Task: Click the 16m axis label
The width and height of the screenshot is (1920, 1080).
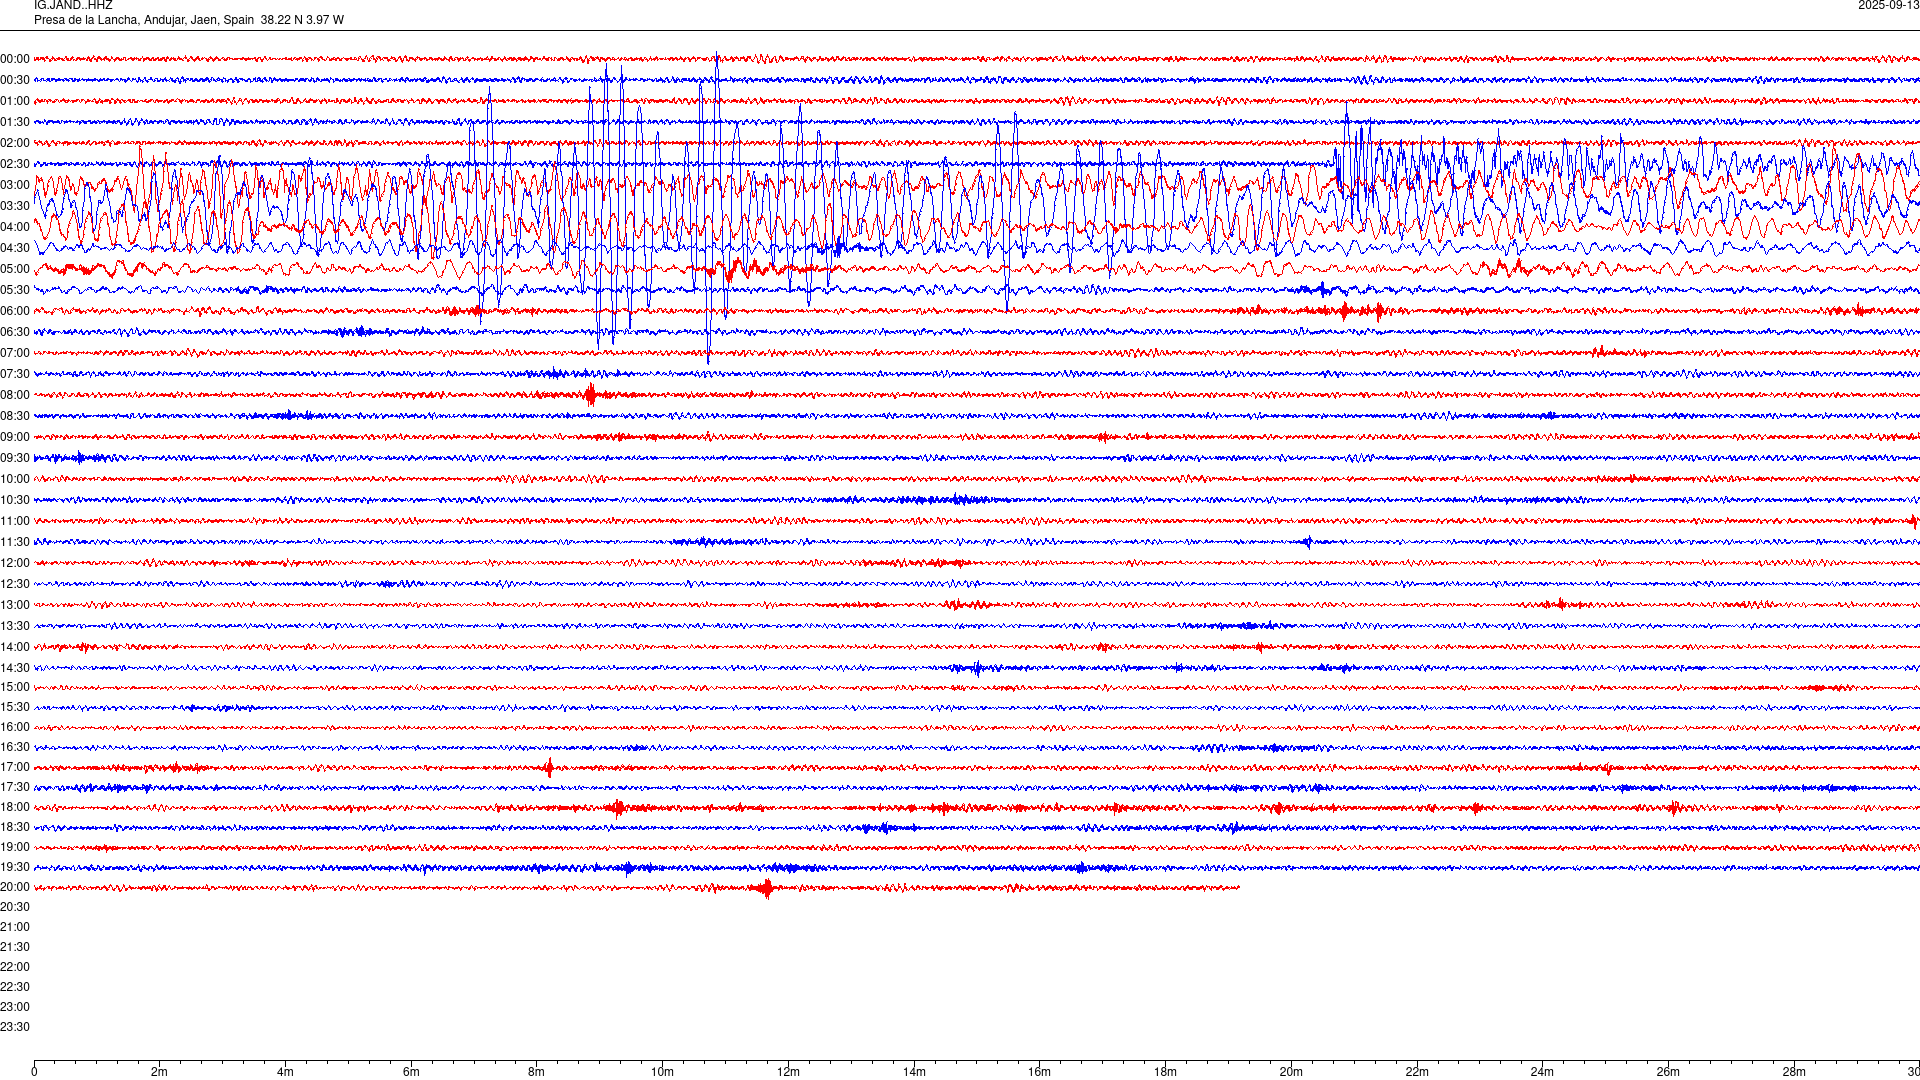Action: (x=1039, y=1072)
